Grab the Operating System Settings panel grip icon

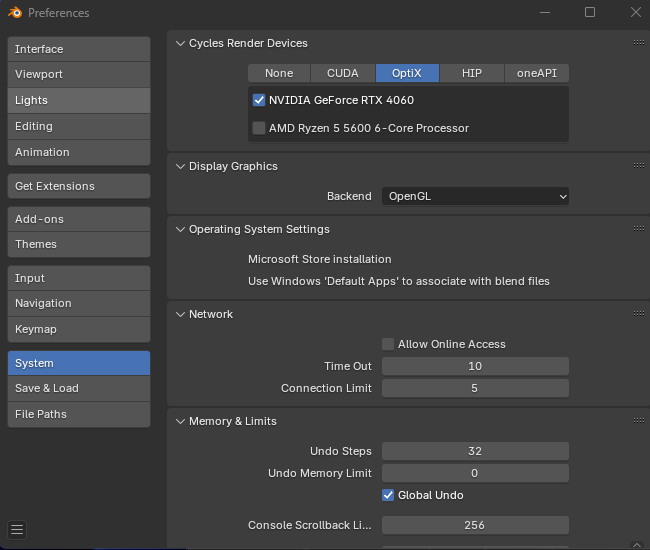pyautogui.click(x=638, y=229)
